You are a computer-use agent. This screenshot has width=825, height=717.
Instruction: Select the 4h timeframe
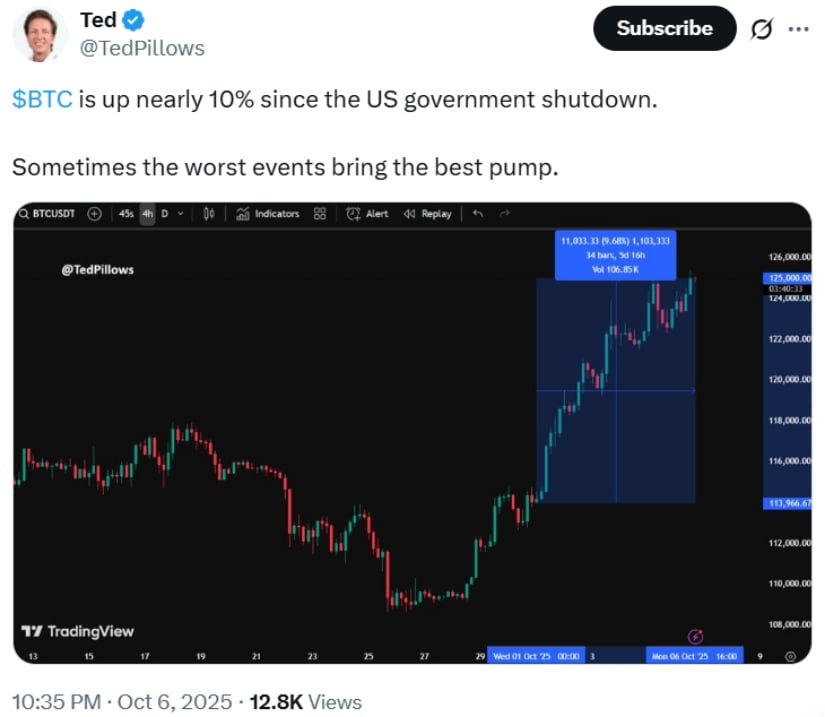pyautogui.click(x=147, y=213)
